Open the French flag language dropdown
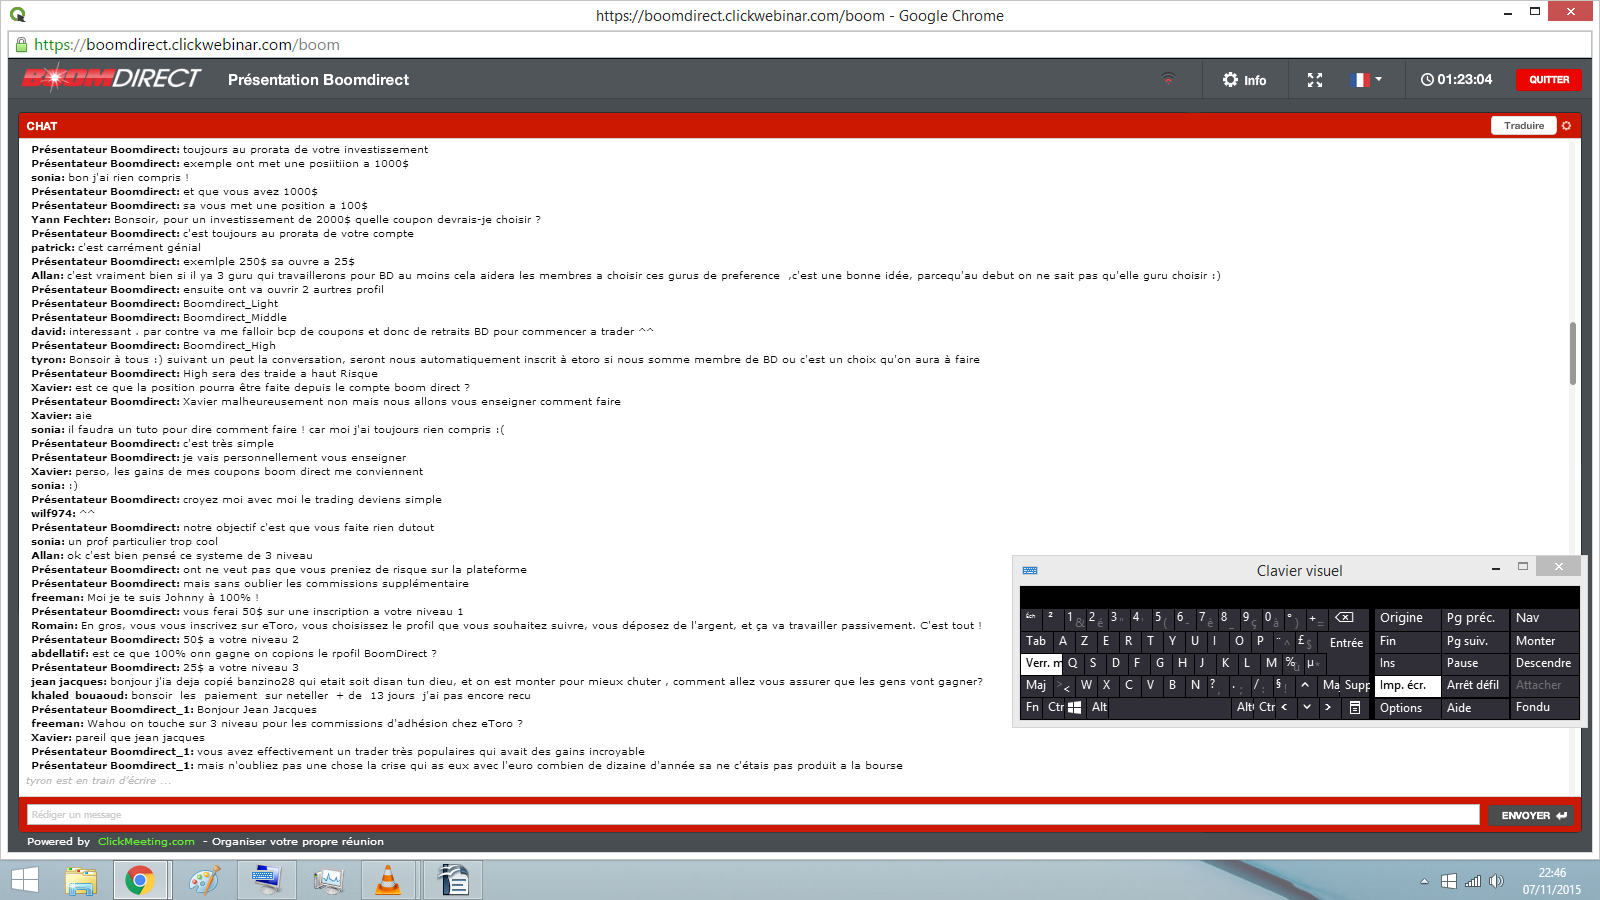The height and width of the screenshot is (900, 1600). [1366, 80]
